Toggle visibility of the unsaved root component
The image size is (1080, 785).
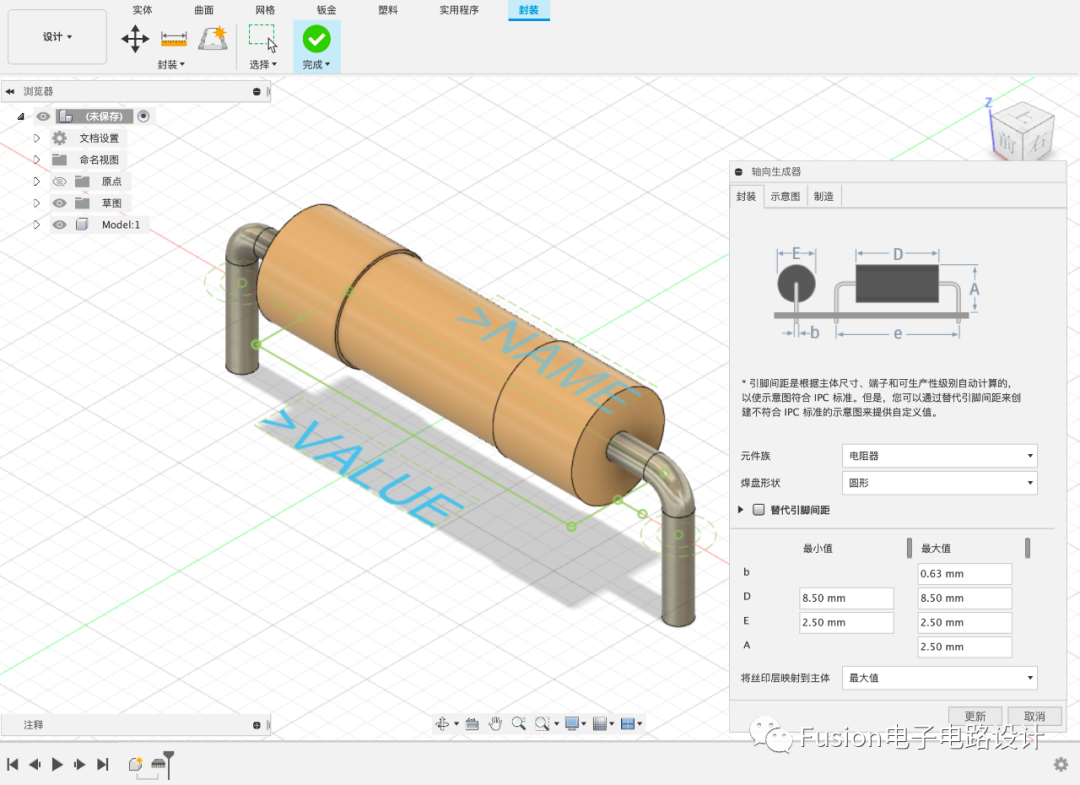[43, 116]
